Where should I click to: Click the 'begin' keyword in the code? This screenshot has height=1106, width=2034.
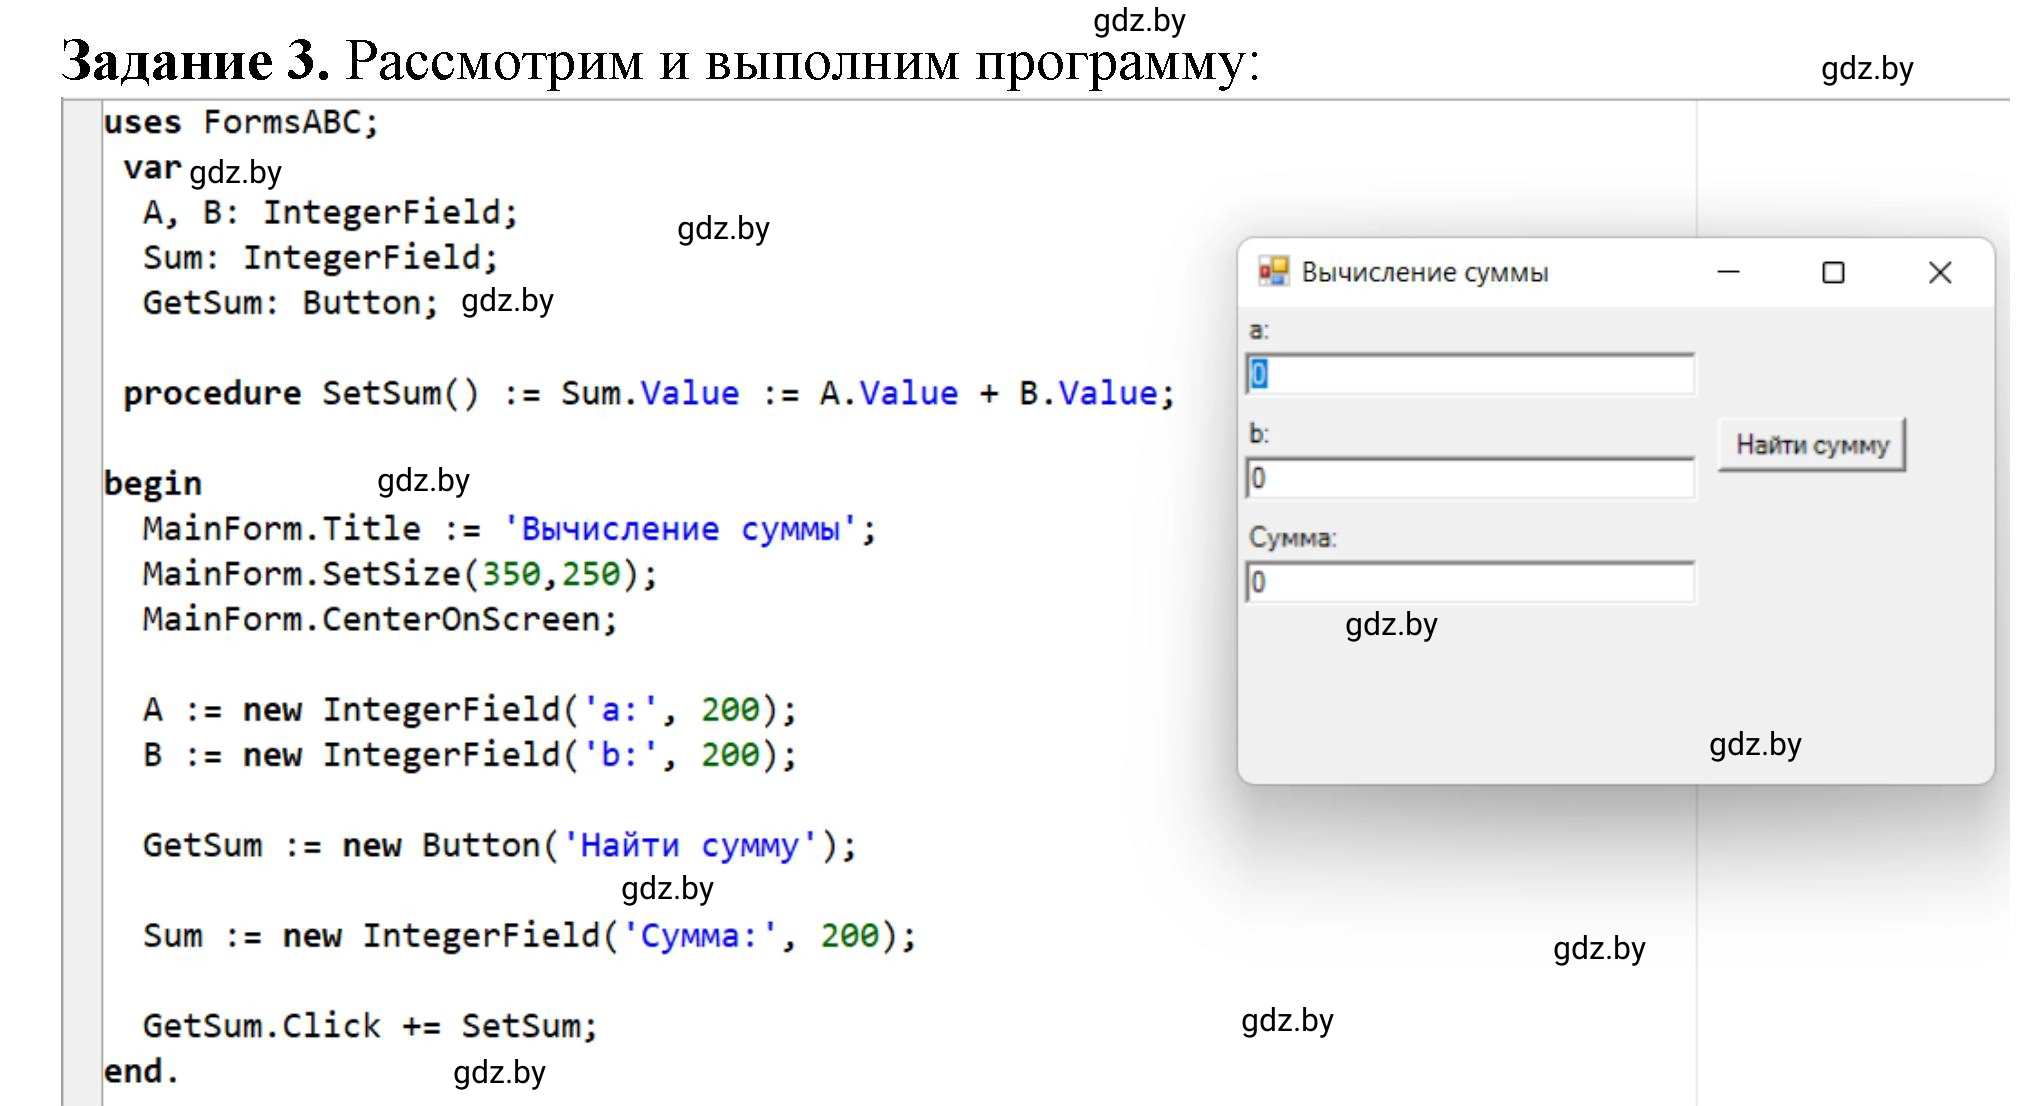coord(152,484)
